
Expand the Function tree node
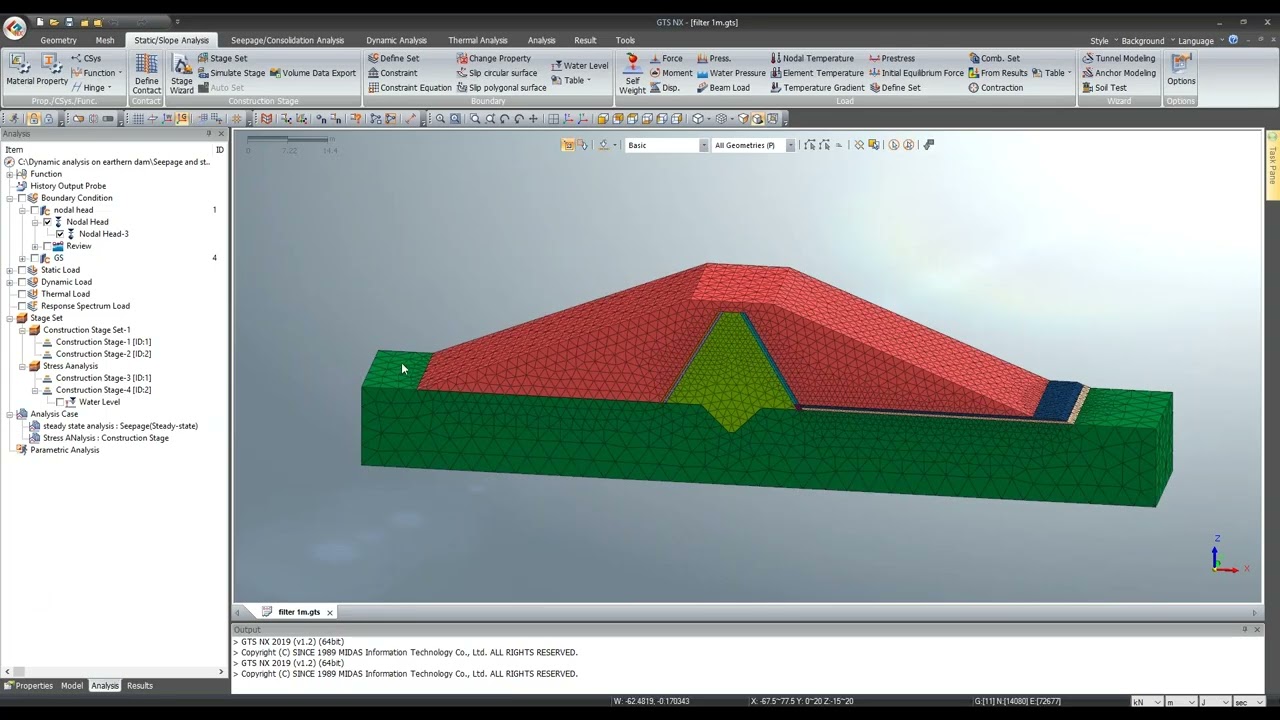click(10, 174)
